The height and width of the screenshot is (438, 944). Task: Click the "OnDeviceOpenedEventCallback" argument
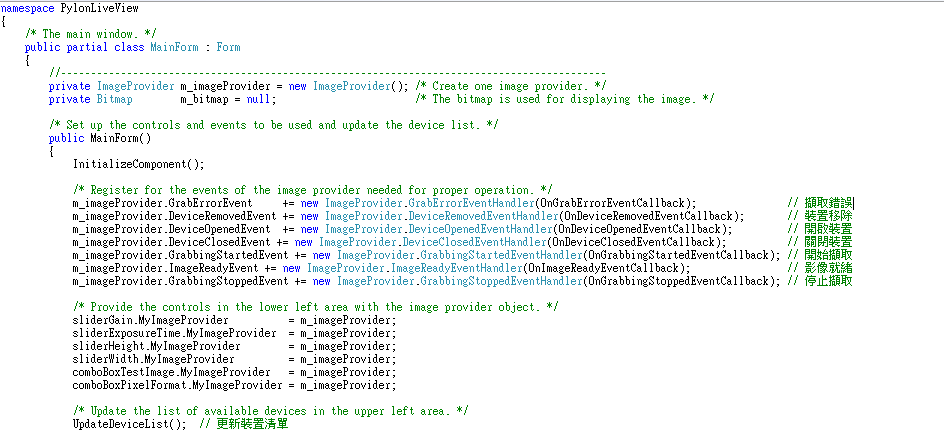(x=639, y=229)
